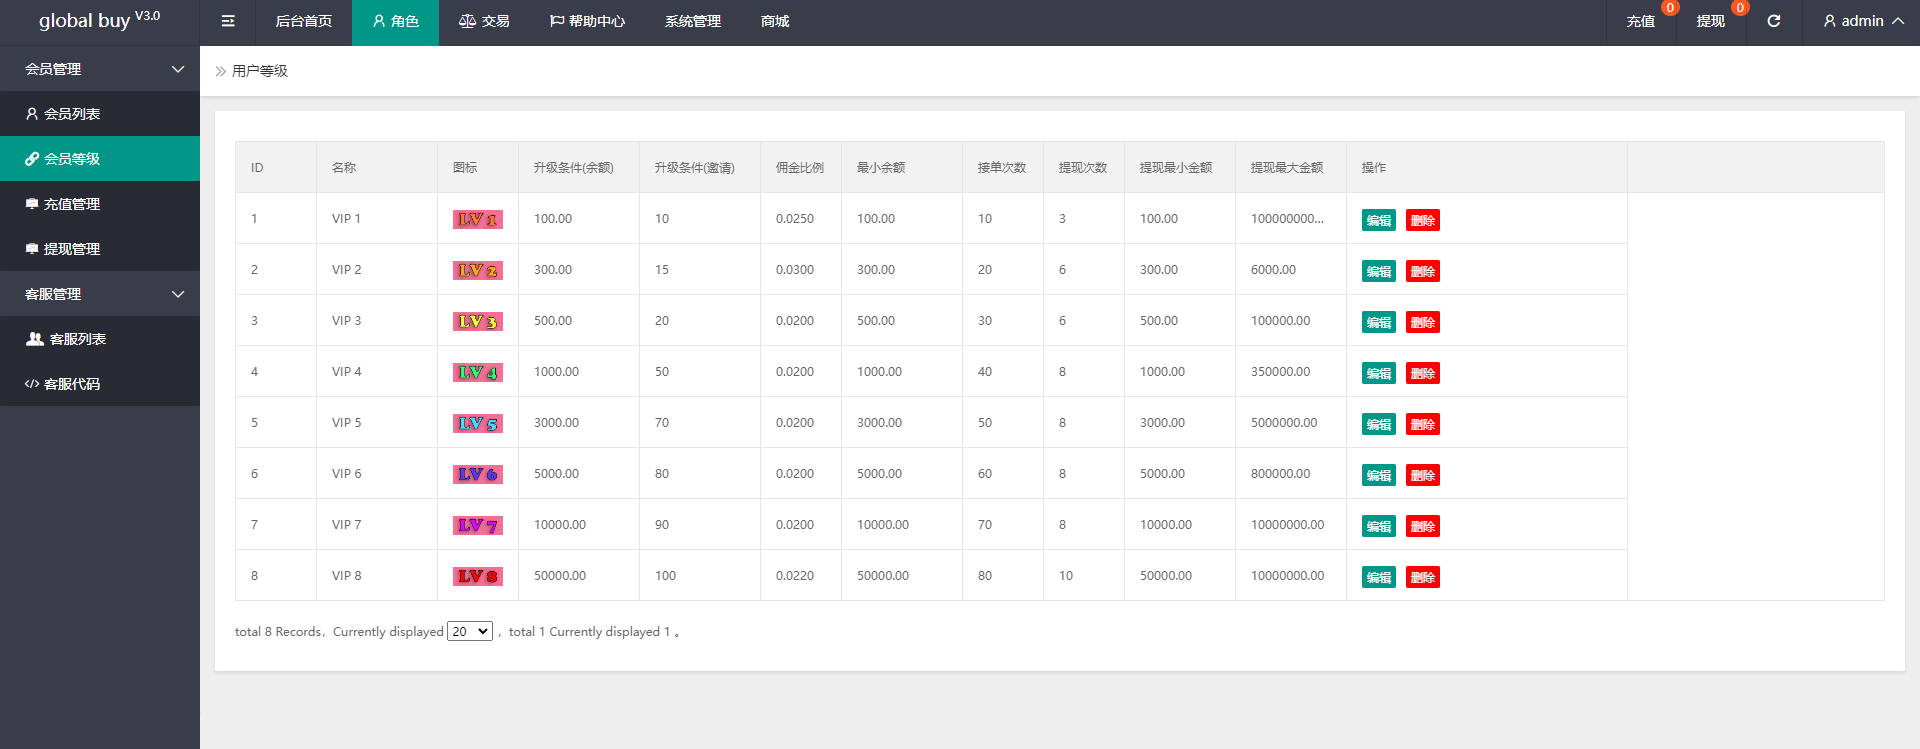1920x749 pixels.
Task: Click 提现 notification in header
Action: pos(1711,21)
